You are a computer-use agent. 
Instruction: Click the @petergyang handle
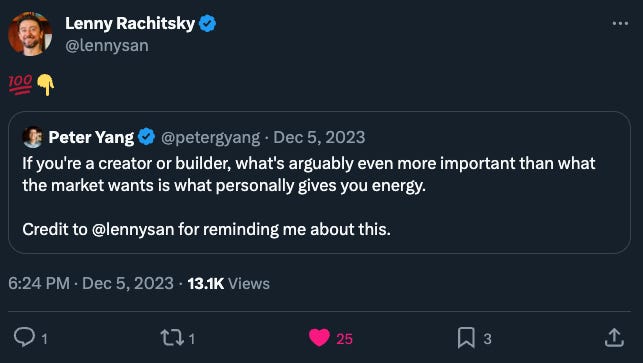210,137
